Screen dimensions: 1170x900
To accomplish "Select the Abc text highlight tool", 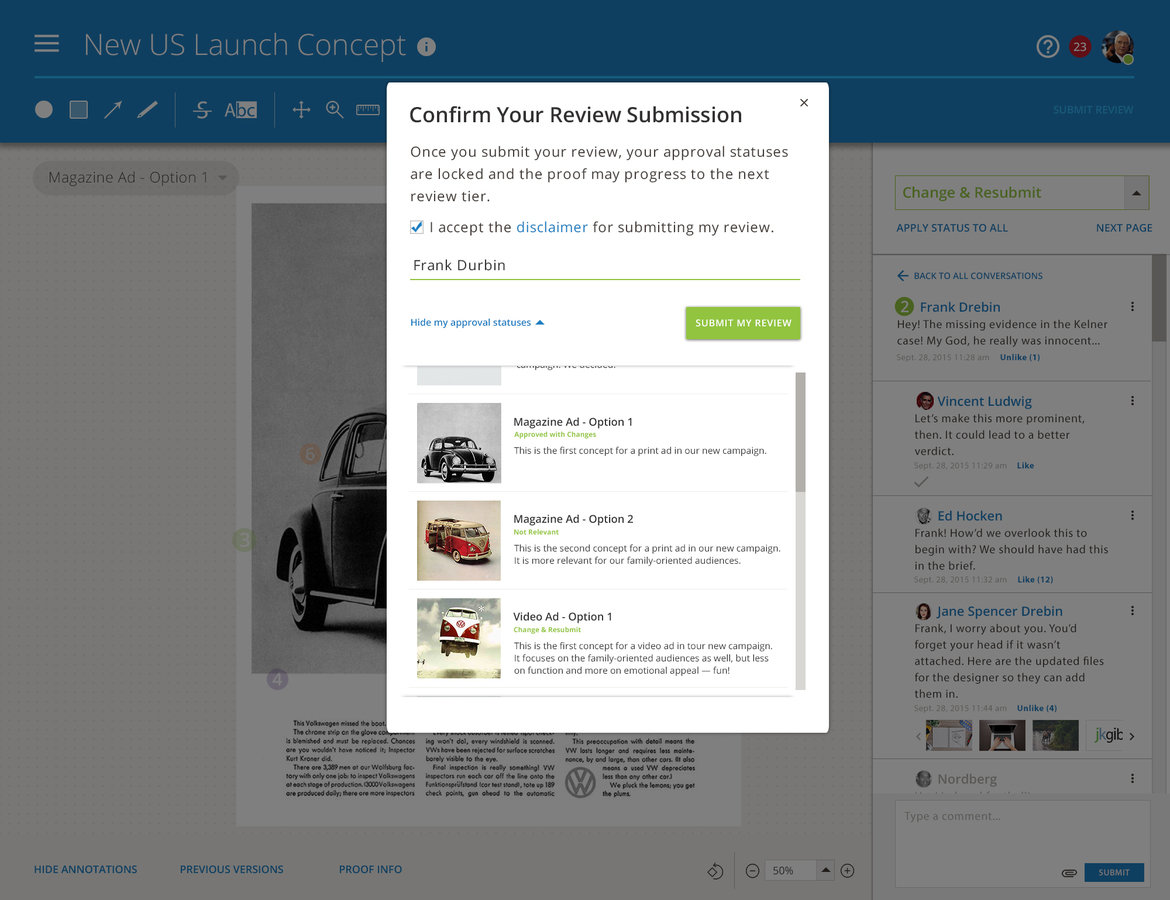I will coord(240,110).
